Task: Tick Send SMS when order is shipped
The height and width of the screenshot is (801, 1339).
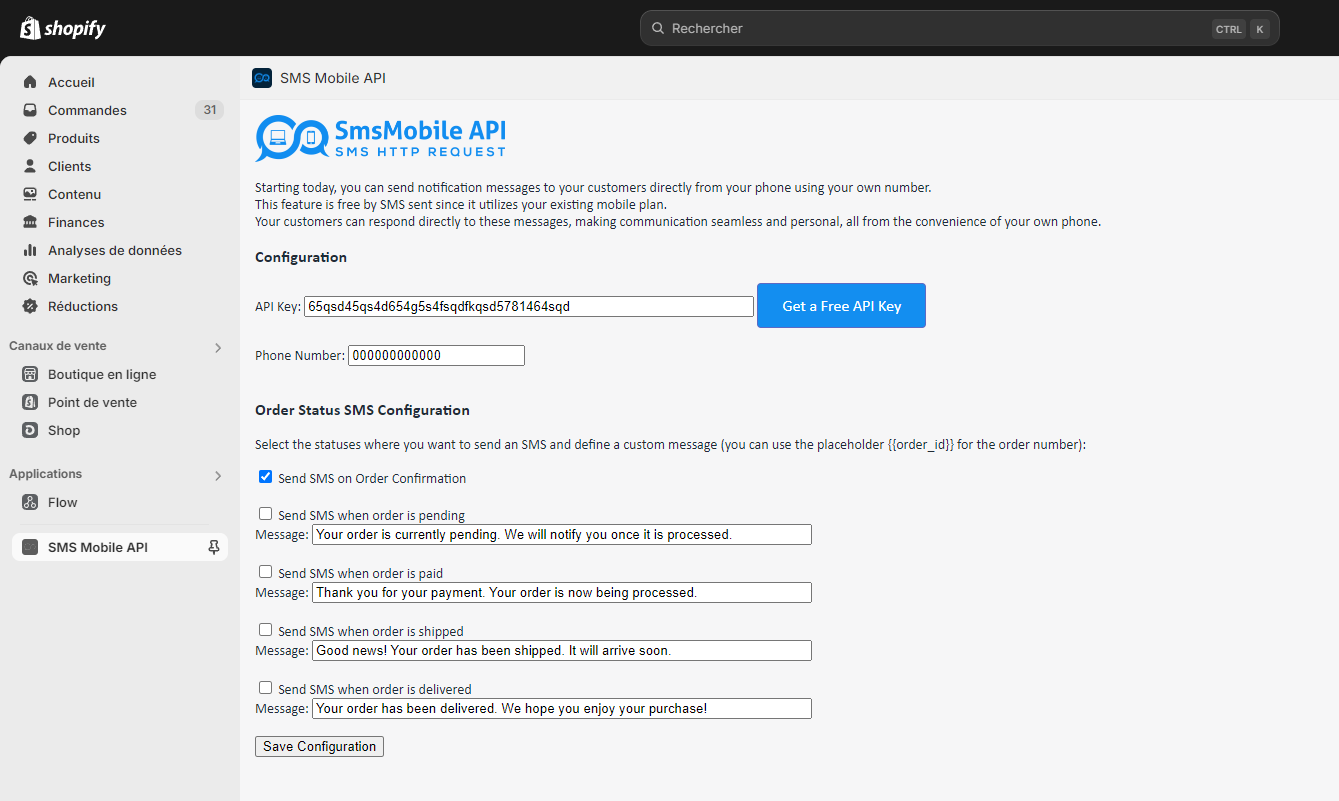Action: [x=265, y=630]
